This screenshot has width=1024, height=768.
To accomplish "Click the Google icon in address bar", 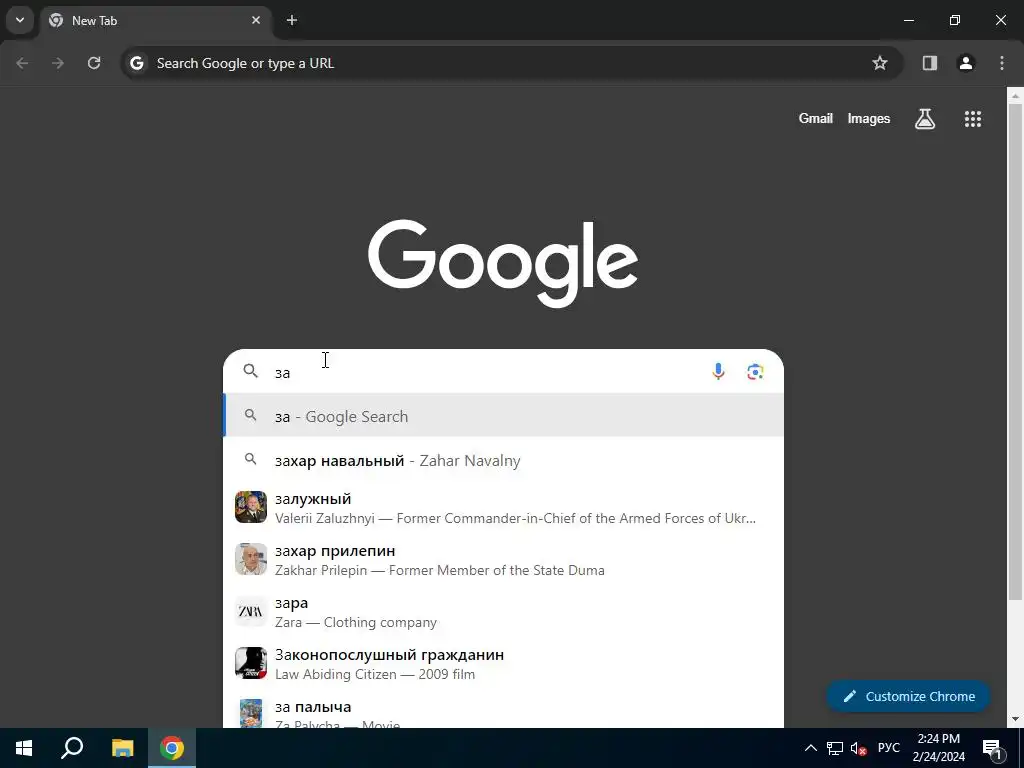I will (x=136, y=63).
